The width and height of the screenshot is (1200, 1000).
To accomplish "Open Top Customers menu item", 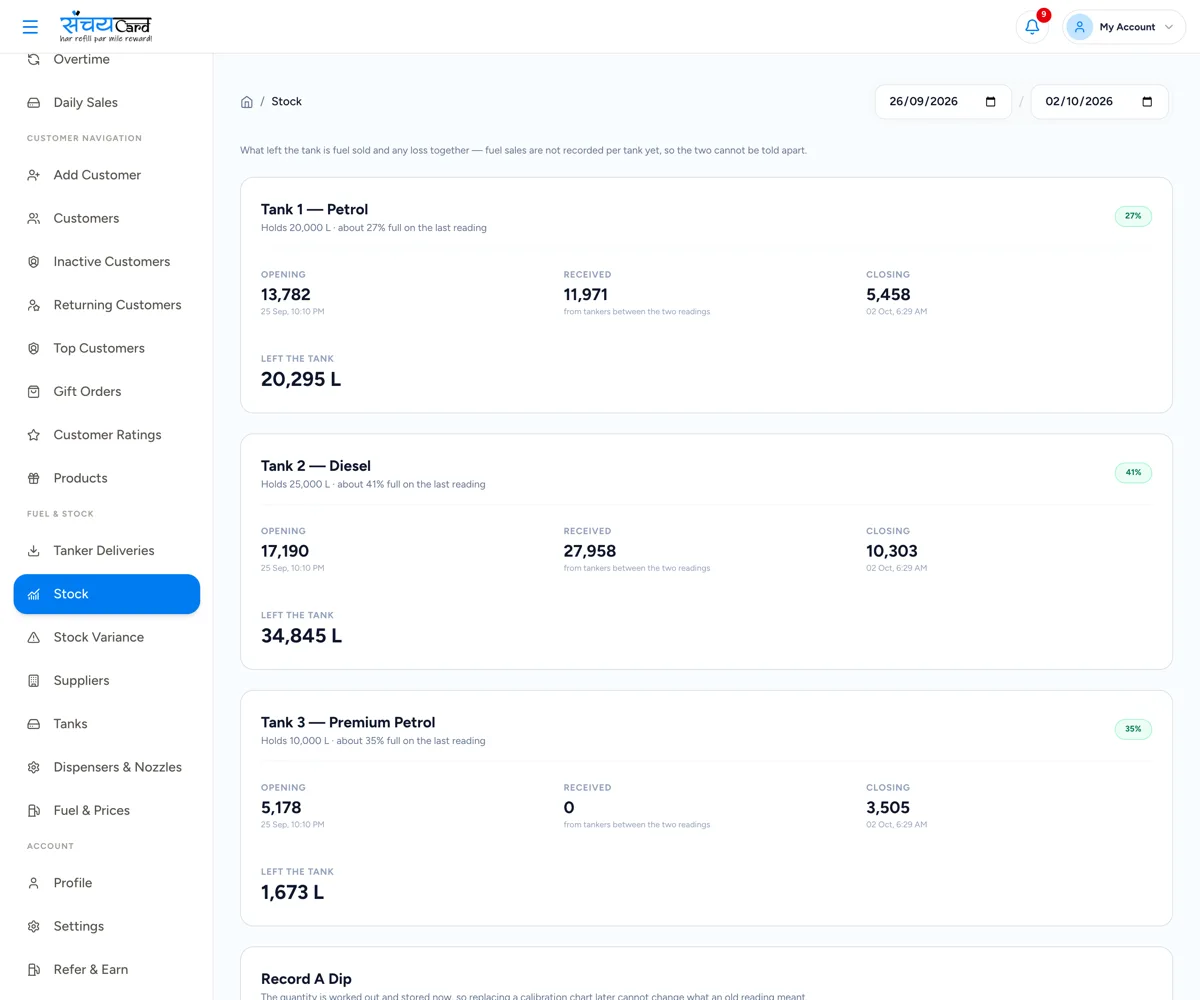I will point(107,348).
